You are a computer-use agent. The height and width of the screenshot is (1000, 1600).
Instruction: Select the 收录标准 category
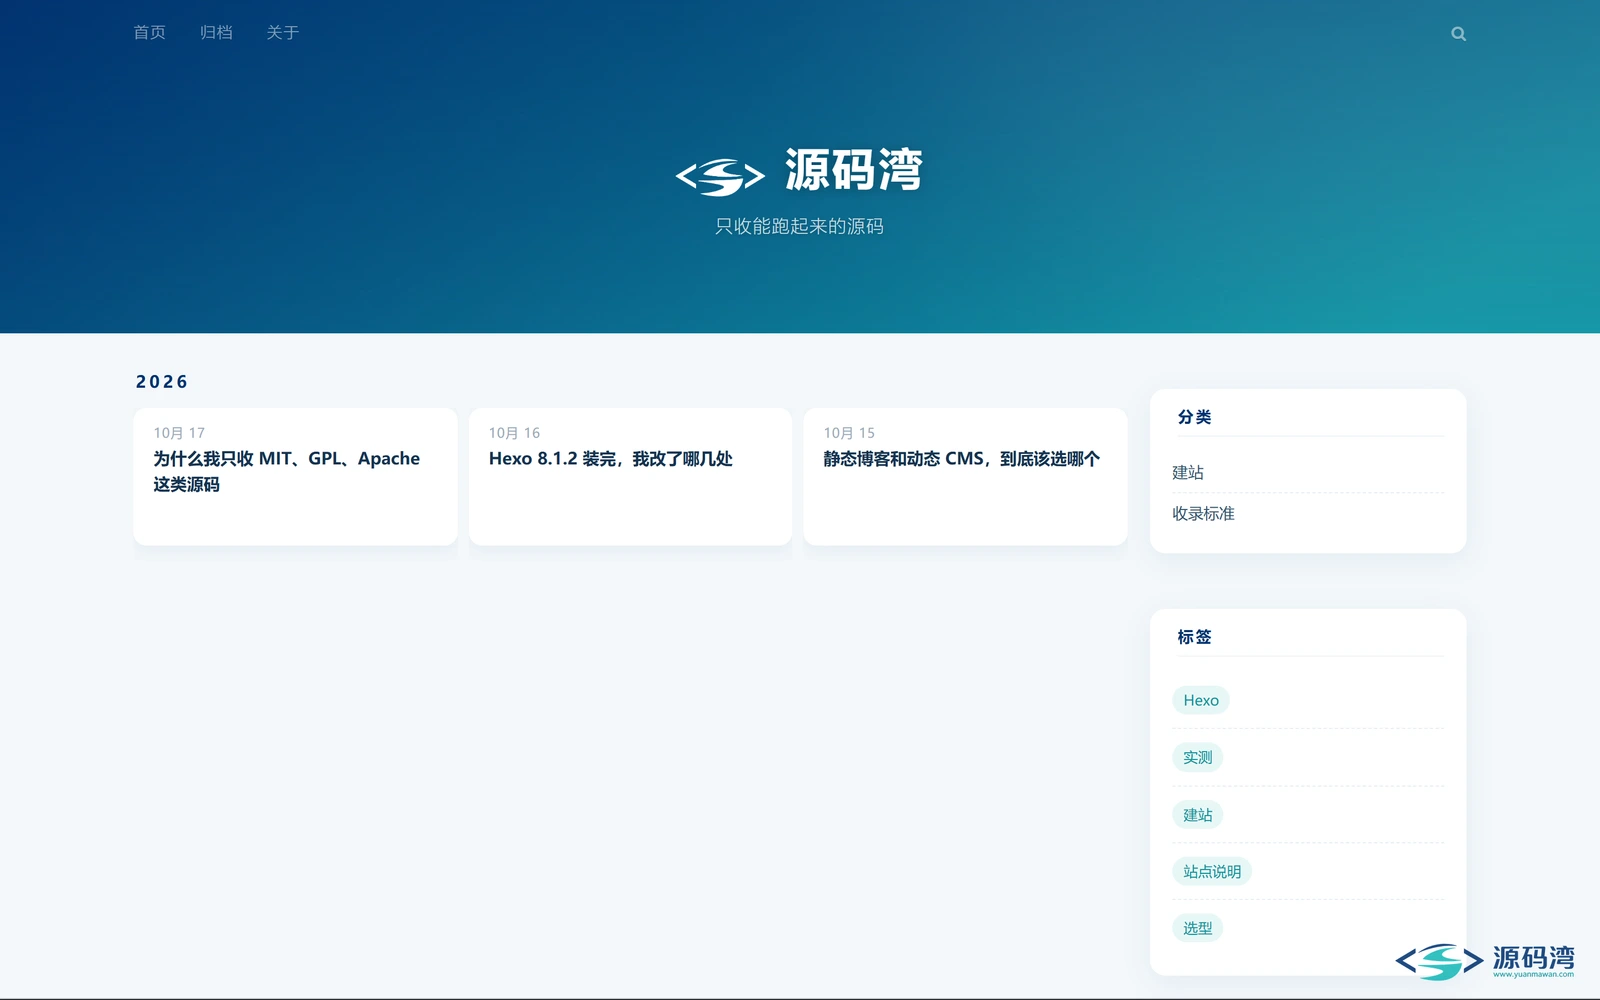(x=1203, y=513)
